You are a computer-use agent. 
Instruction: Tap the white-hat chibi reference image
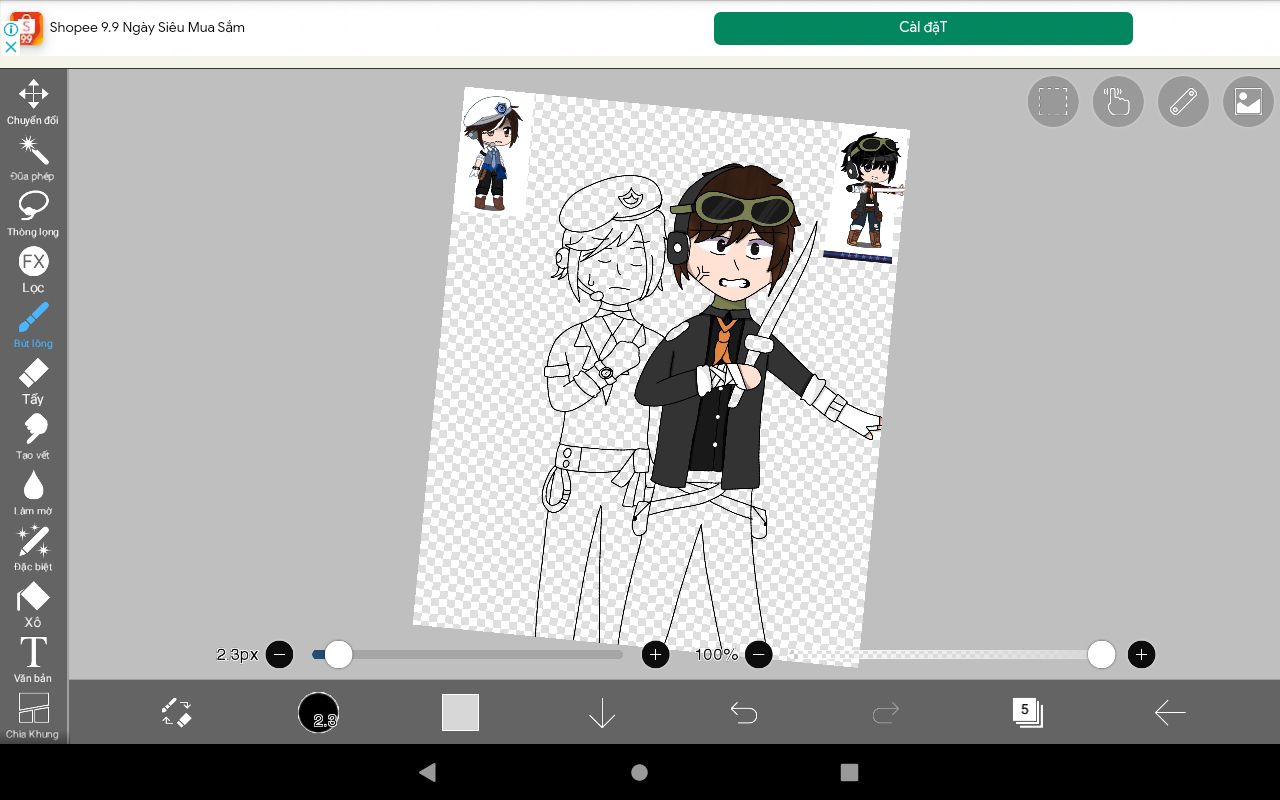click(495, 152)
